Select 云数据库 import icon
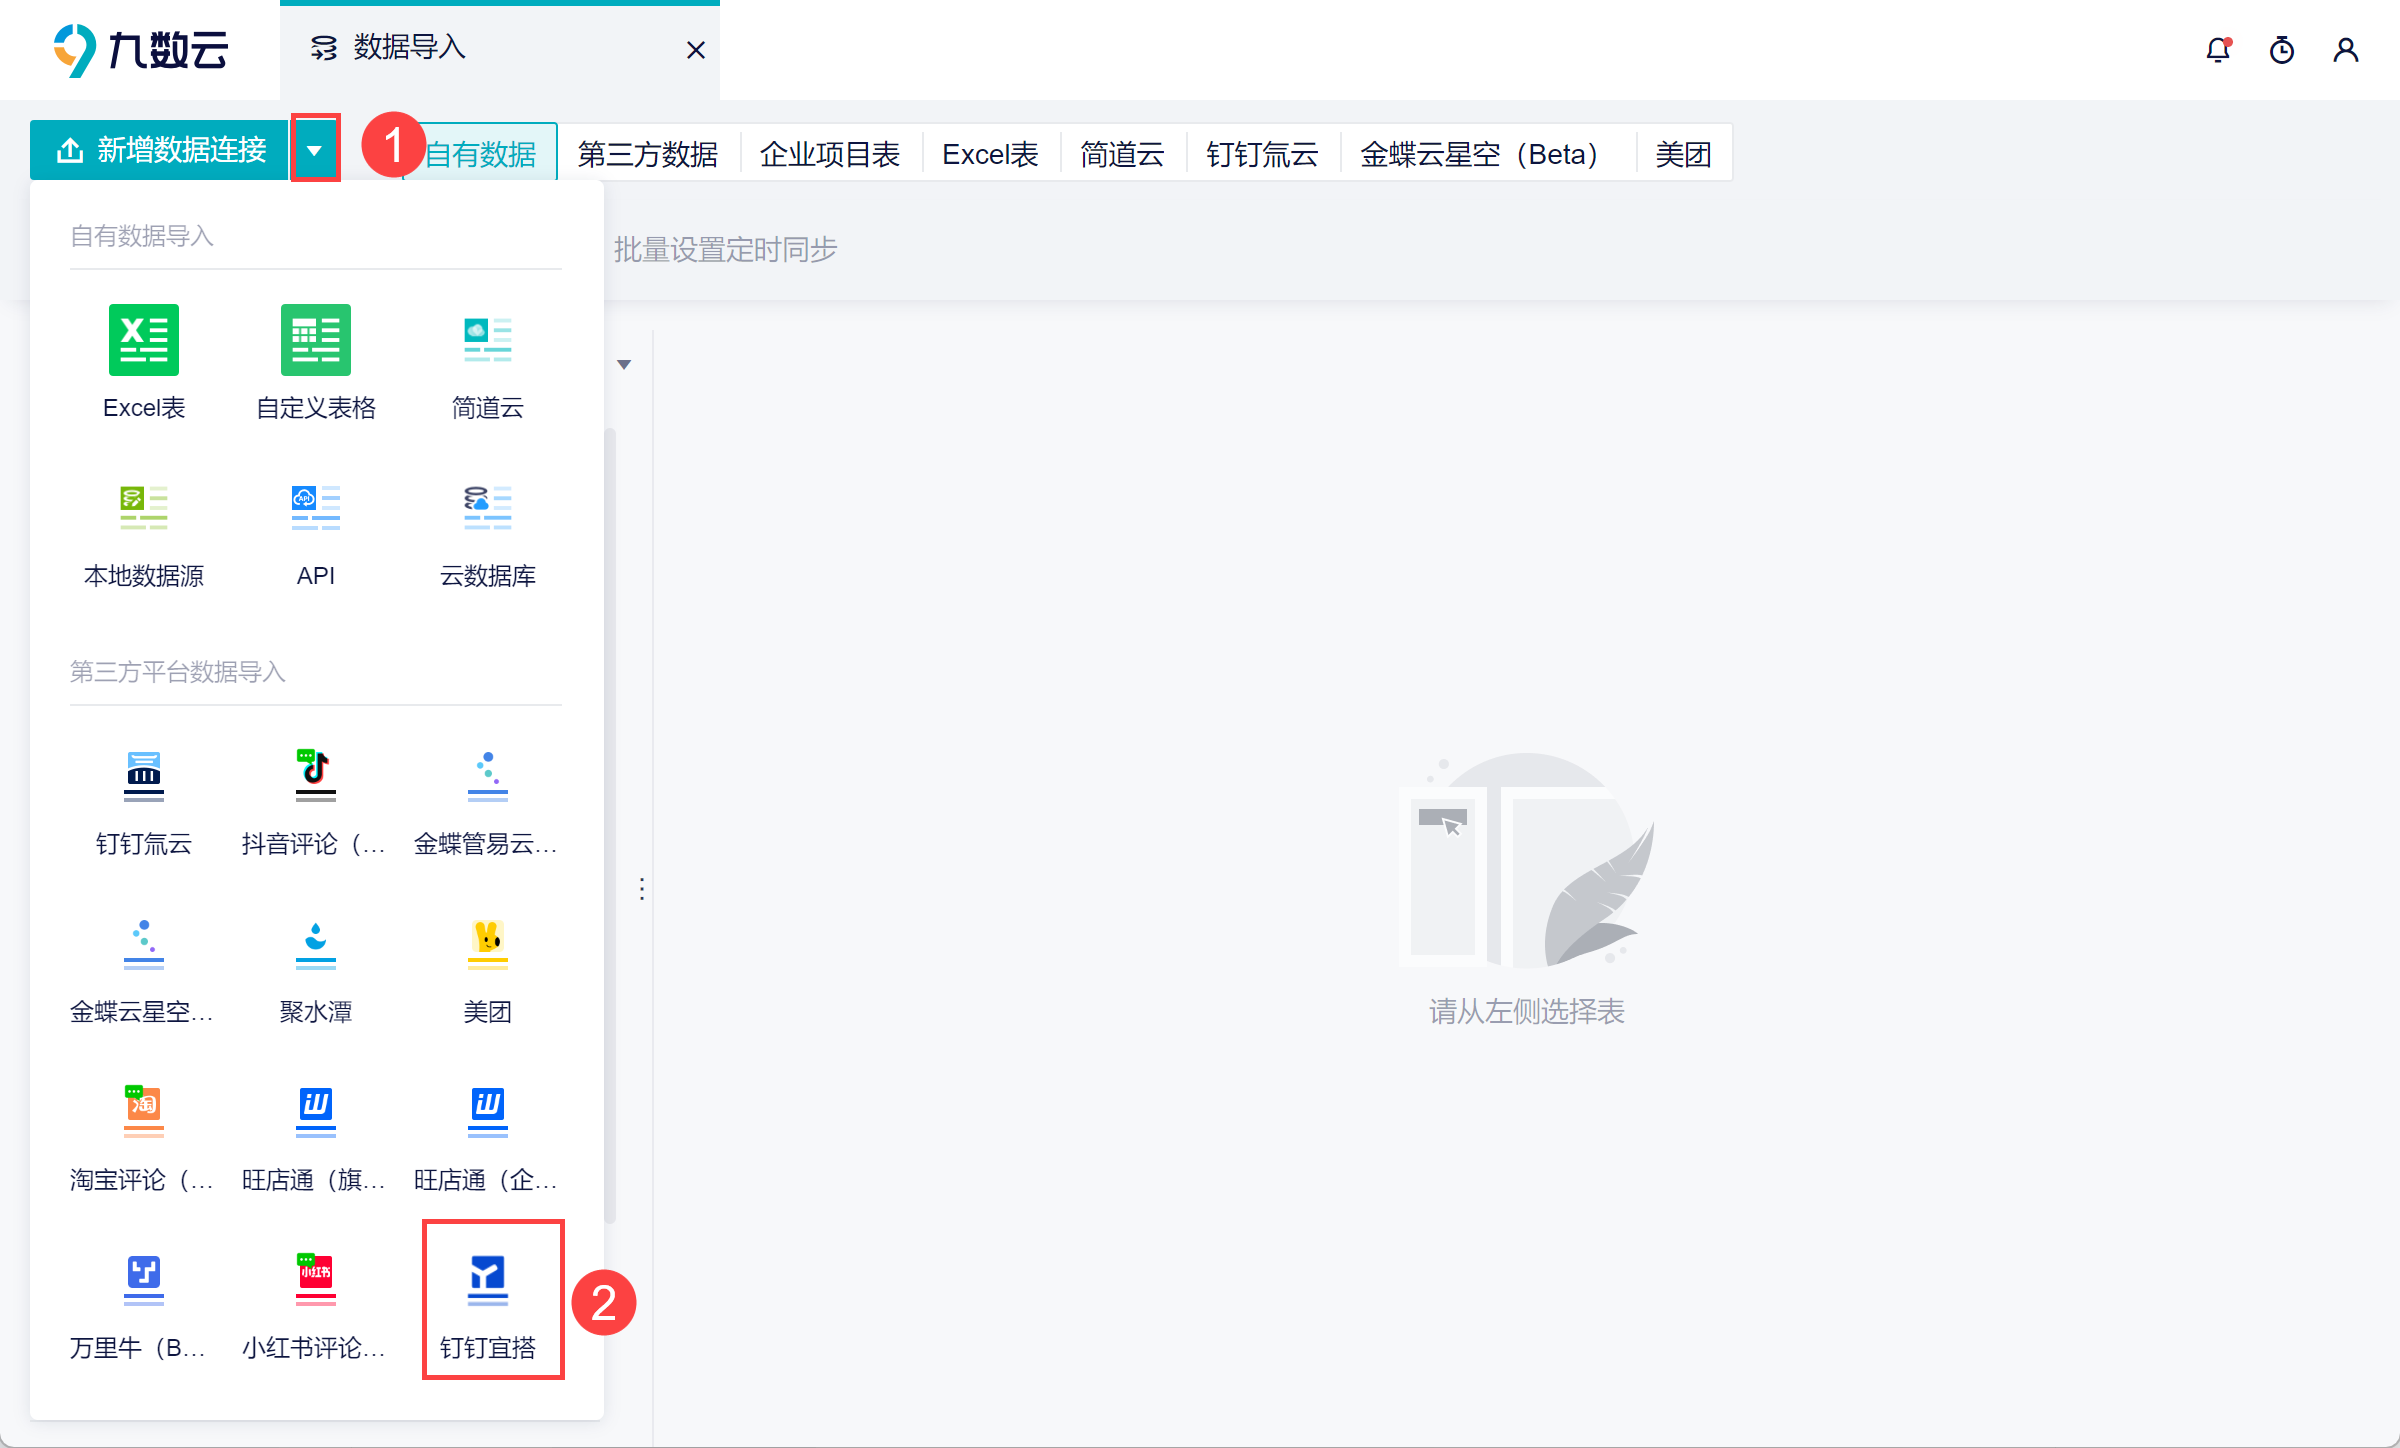The image size is (2400, 1448). 487,509
